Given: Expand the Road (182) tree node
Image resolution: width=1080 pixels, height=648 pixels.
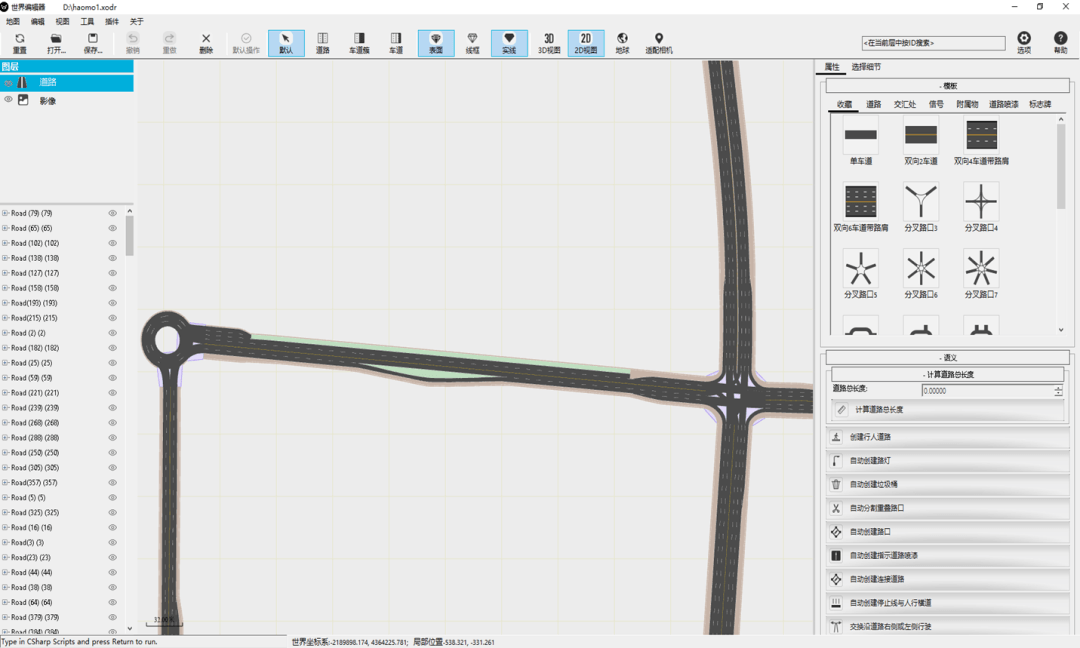Looking at the screenshot, I should pyautogui.click(x=5, y=348).
